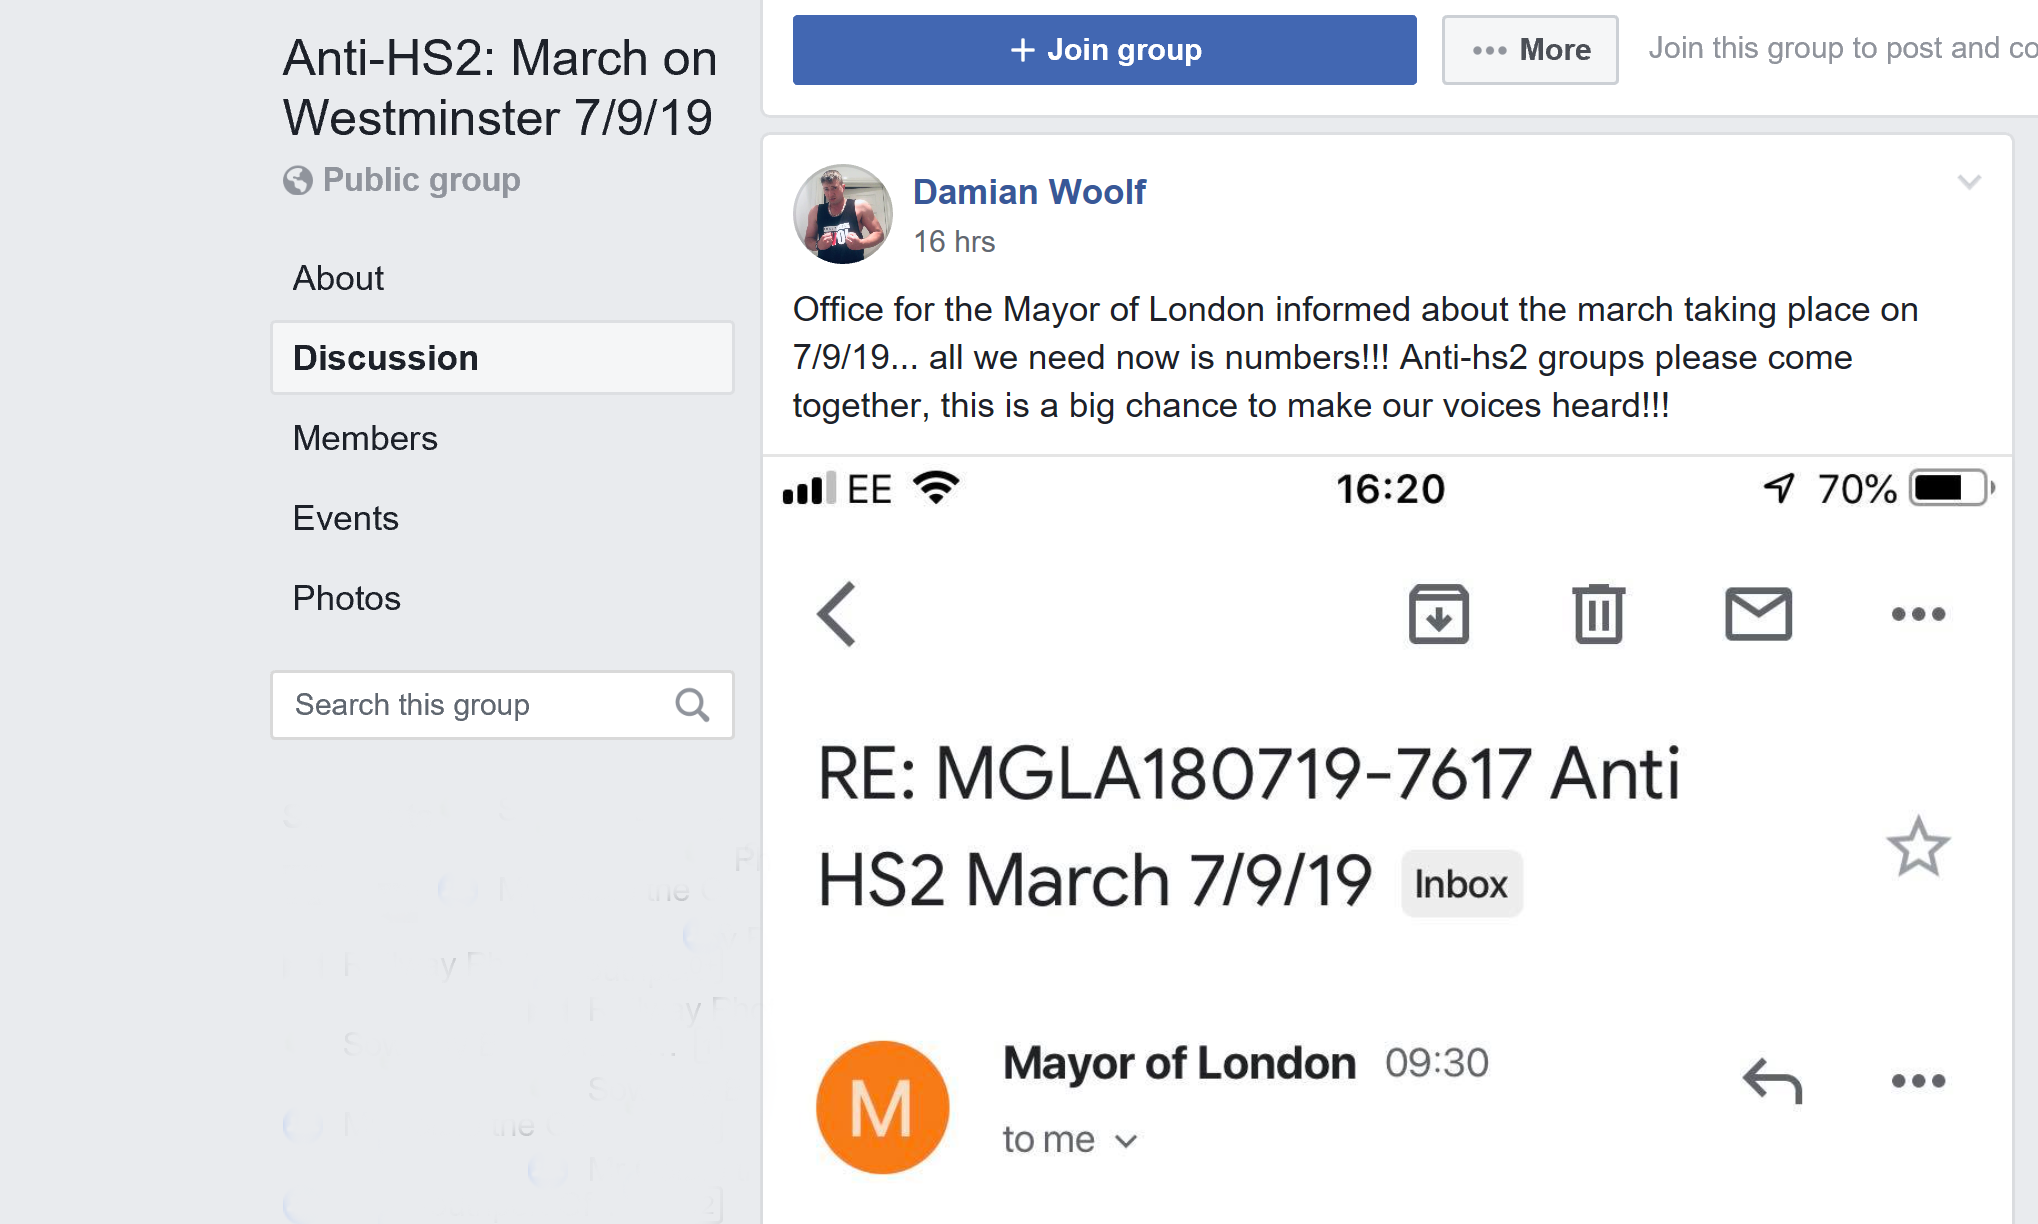The image size is (2038, 1224).
Task: Click the search magnifier icon
Action: point(692,705)
